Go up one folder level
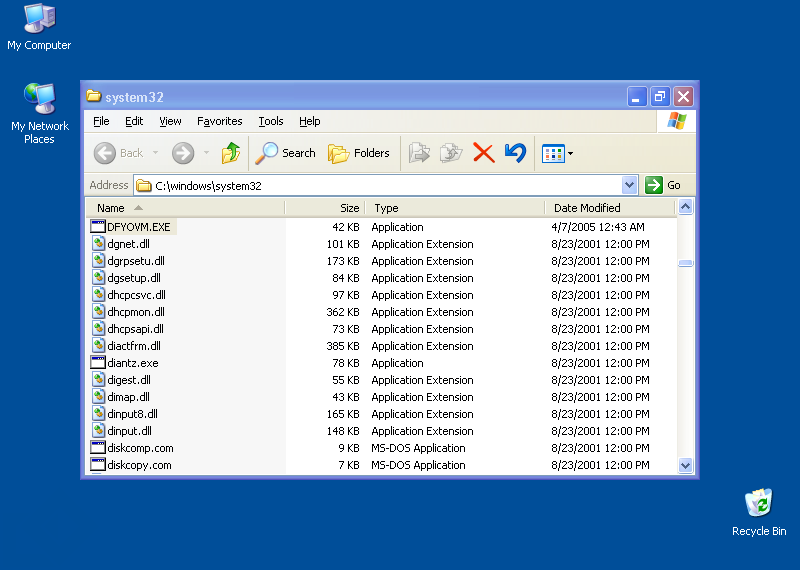The width and height of the screenshot is (800, 570). click(231, 153)
